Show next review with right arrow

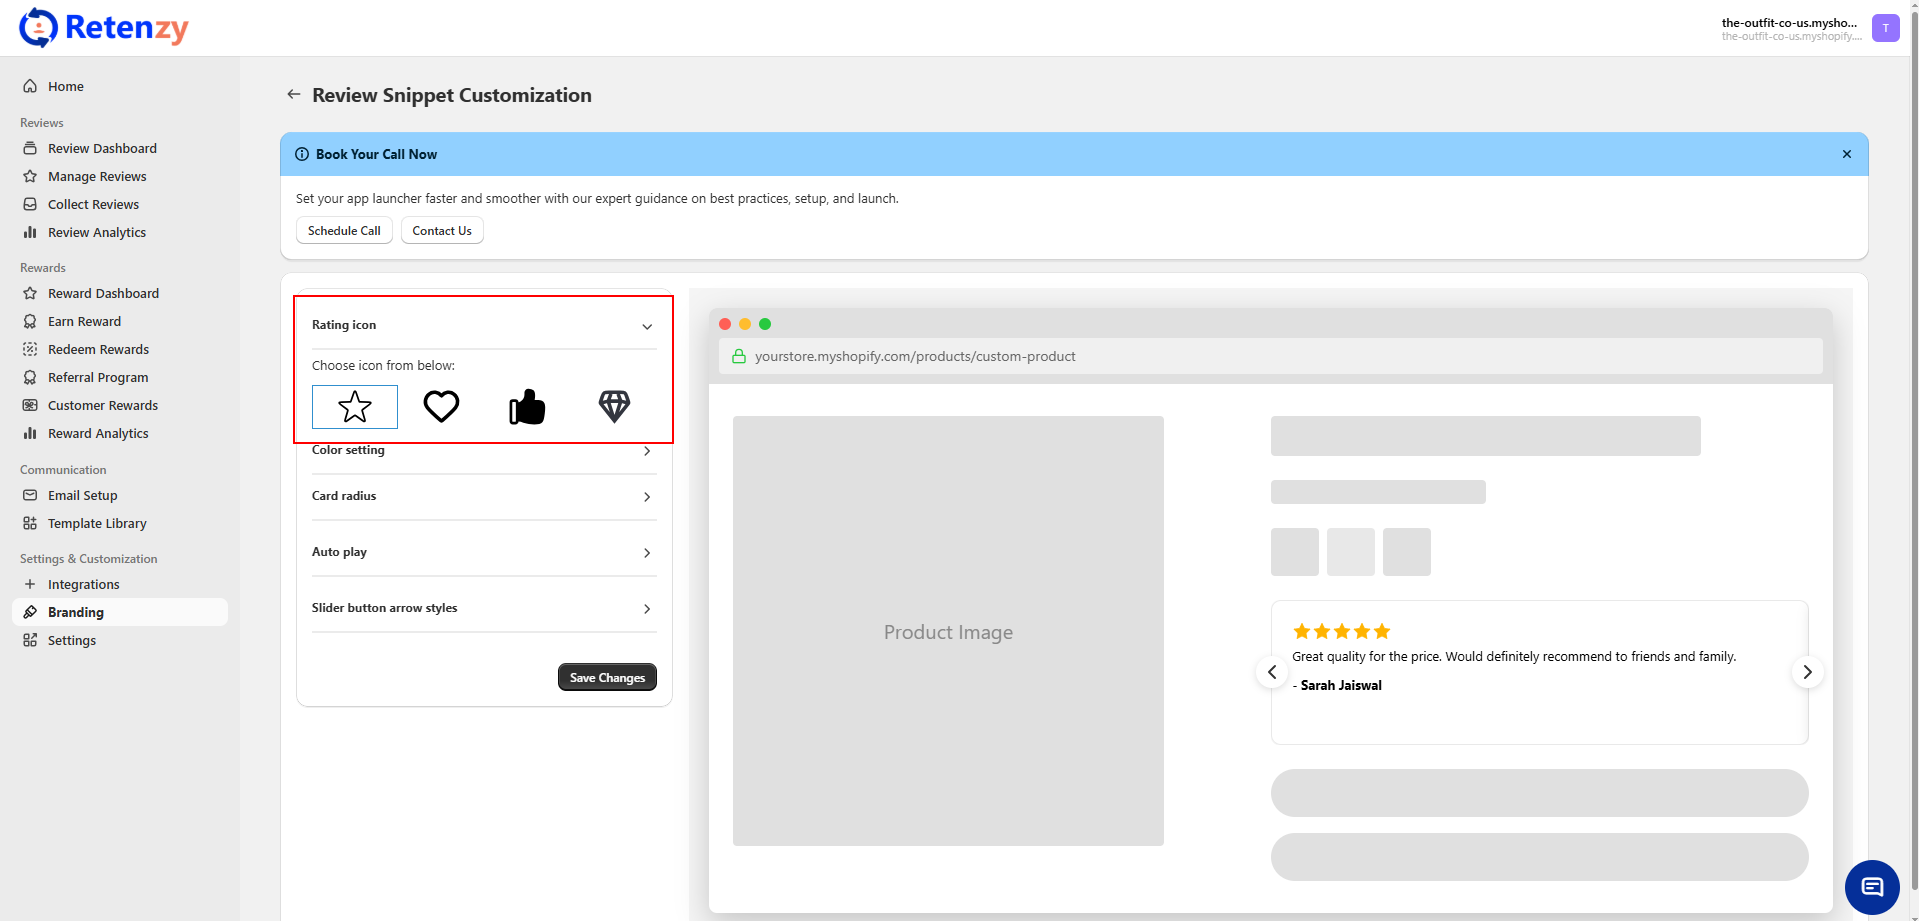click(x=1807, y=672)
